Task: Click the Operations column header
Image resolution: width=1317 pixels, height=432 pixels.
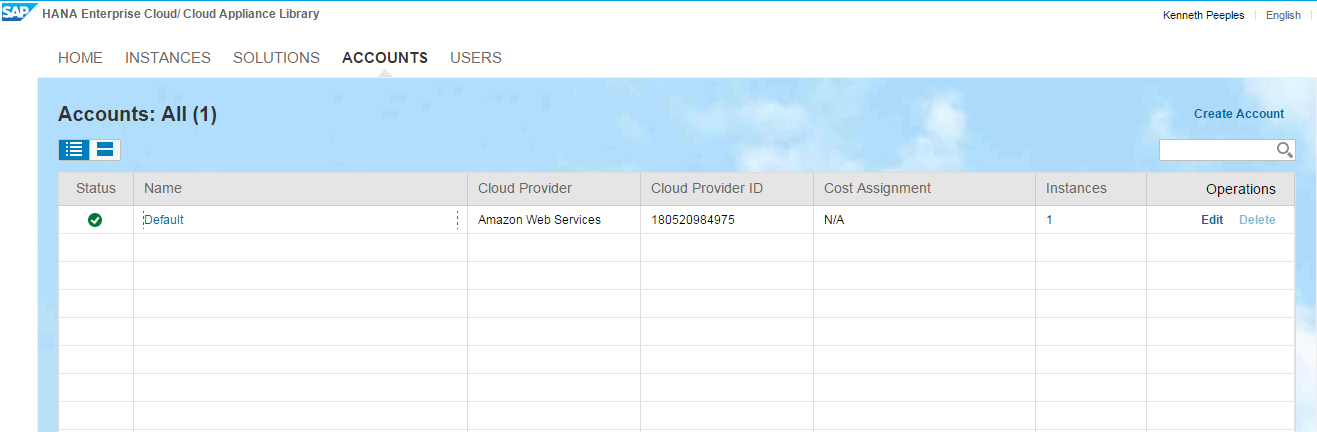Action: coord(1220,188)
